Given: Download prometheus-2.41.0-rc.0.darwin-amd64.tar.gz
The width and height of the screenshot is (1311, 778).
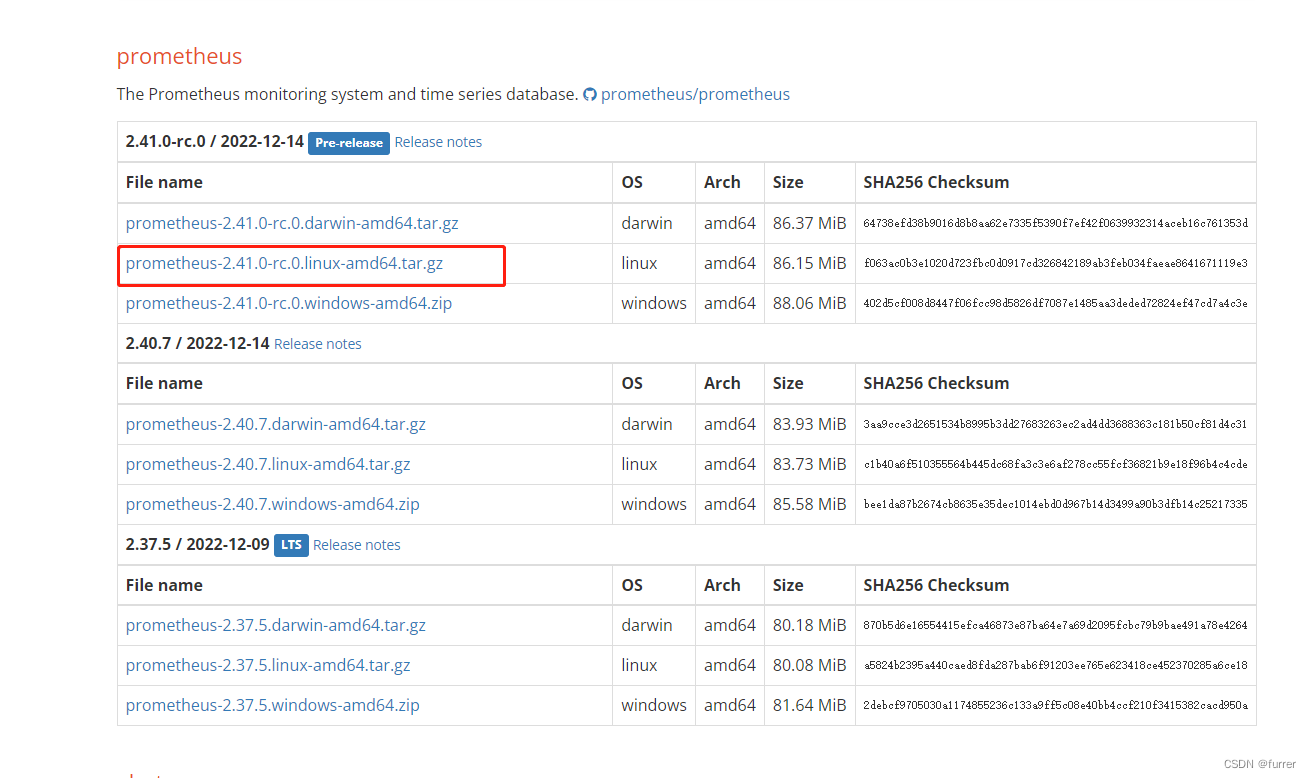Looking at the screenshot, I should (x=292, y=223).
